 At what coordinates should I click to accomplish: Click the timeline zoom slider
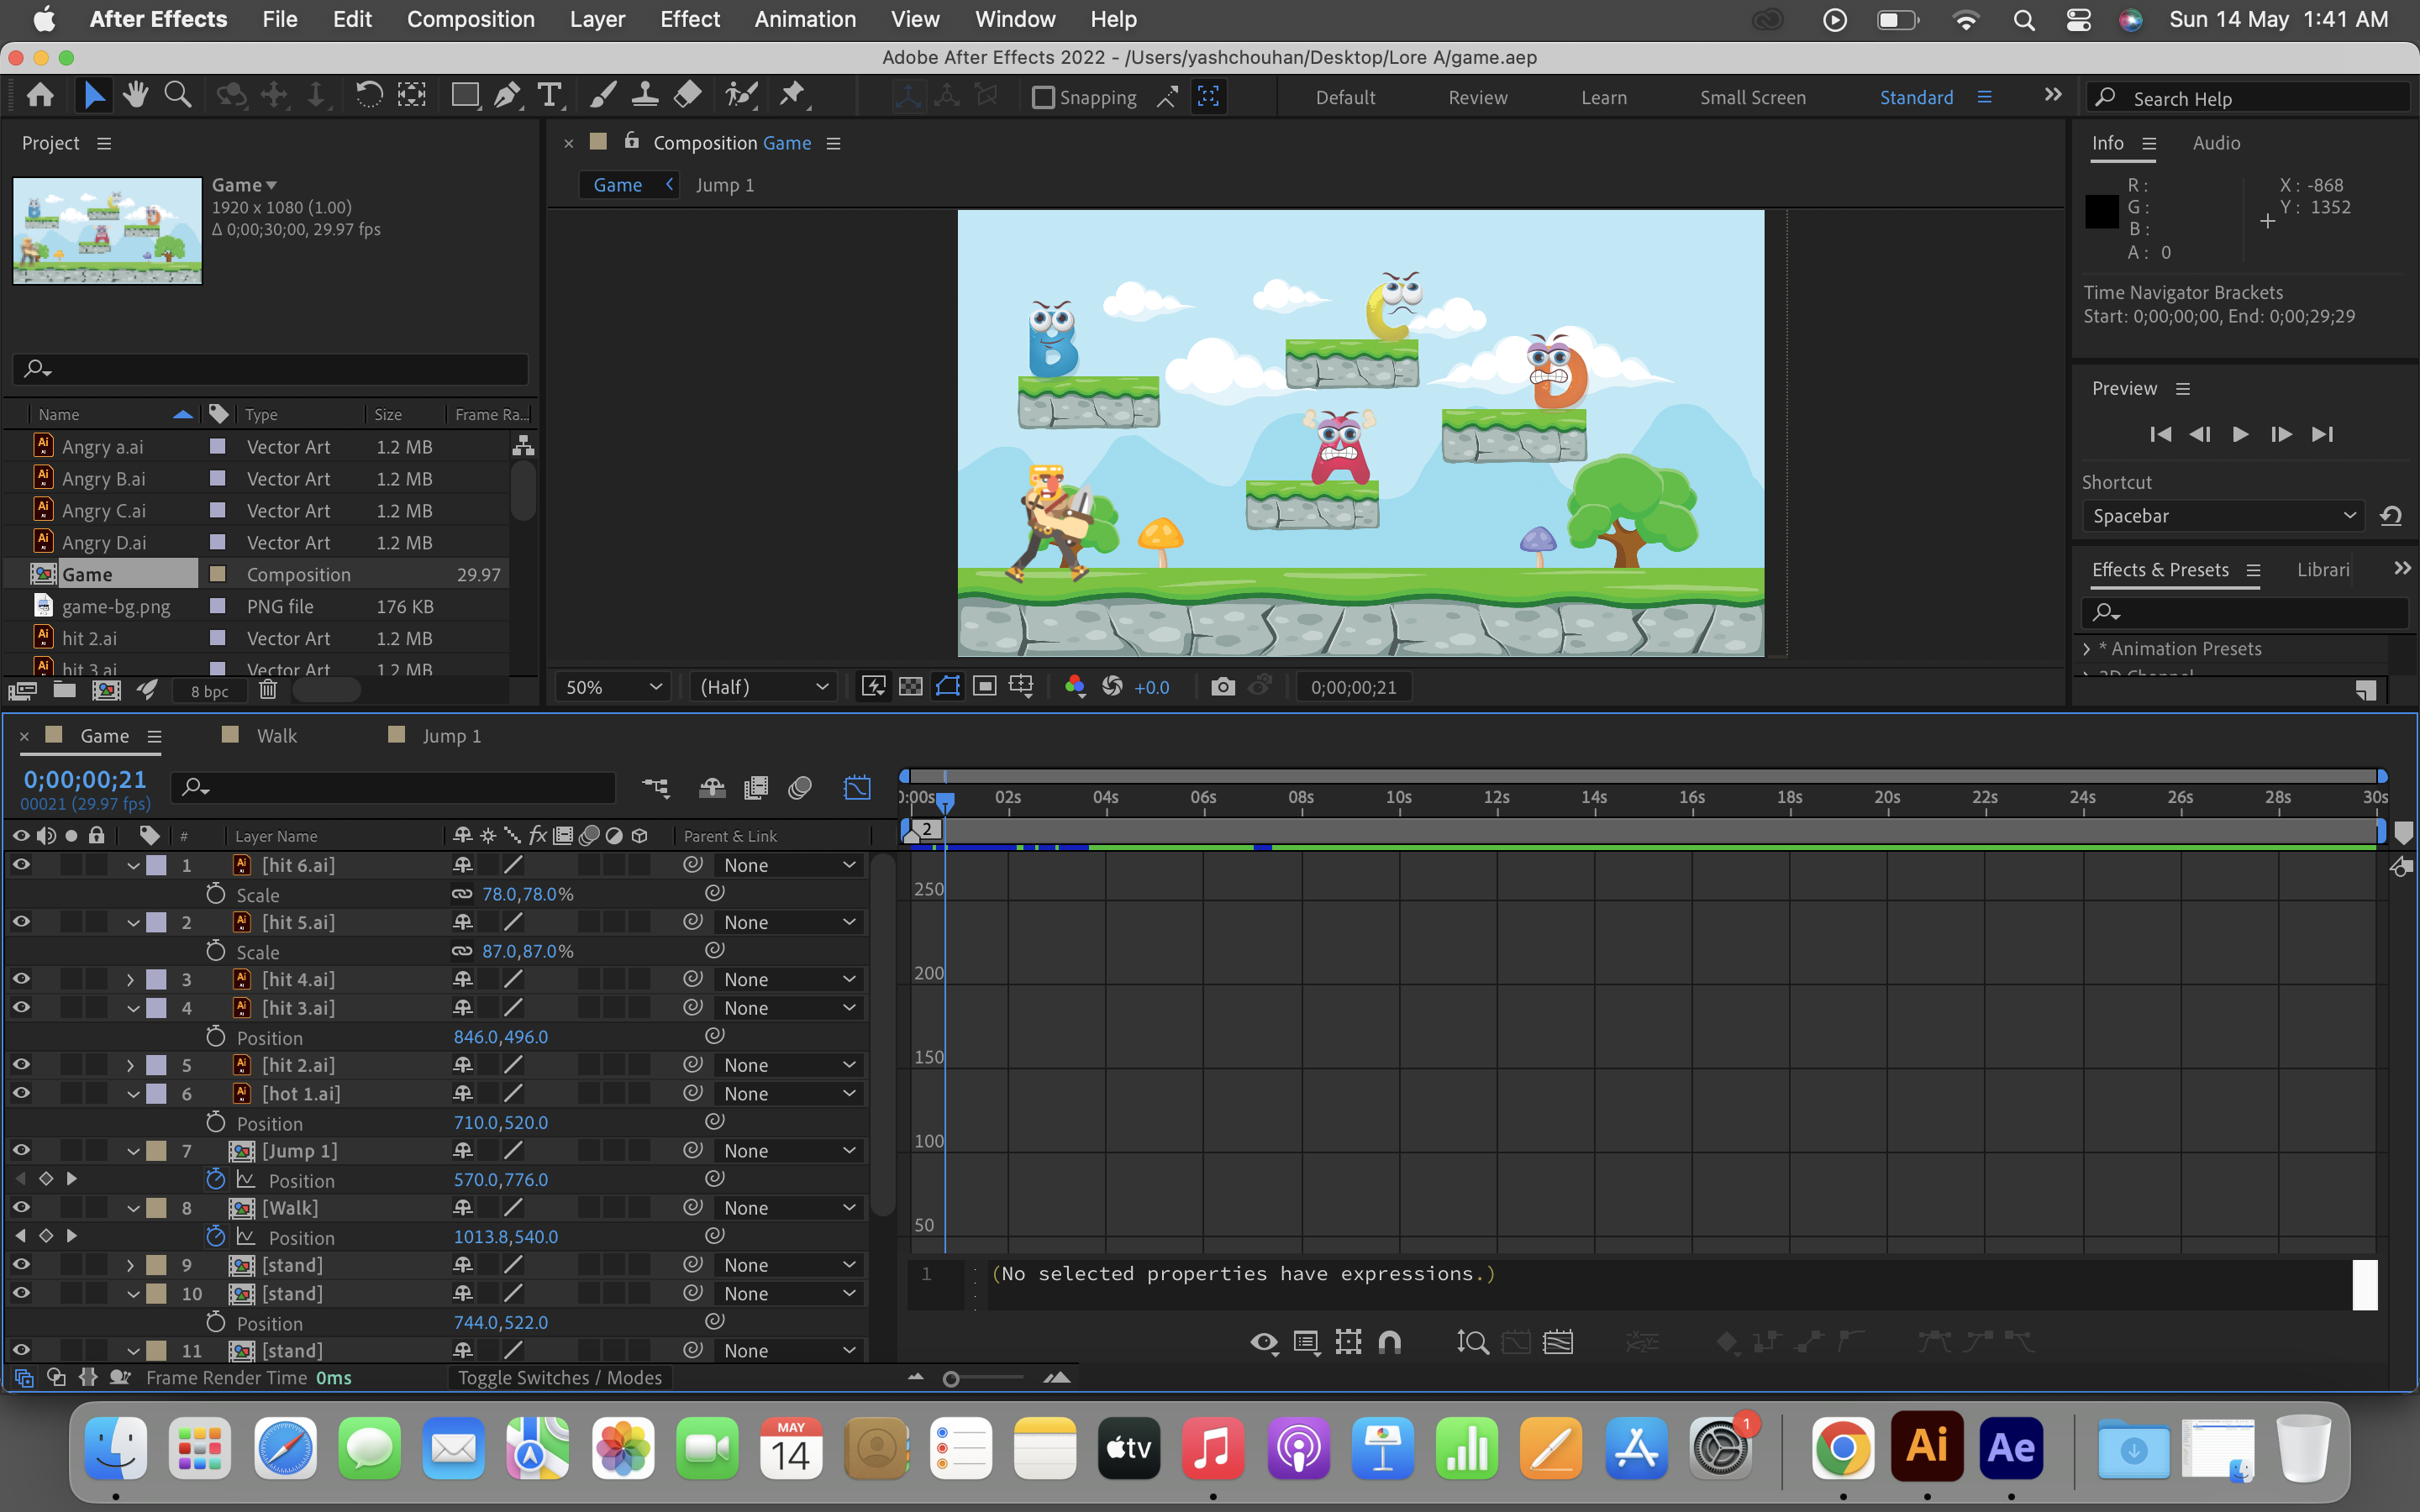click(x=951, y=1379)
